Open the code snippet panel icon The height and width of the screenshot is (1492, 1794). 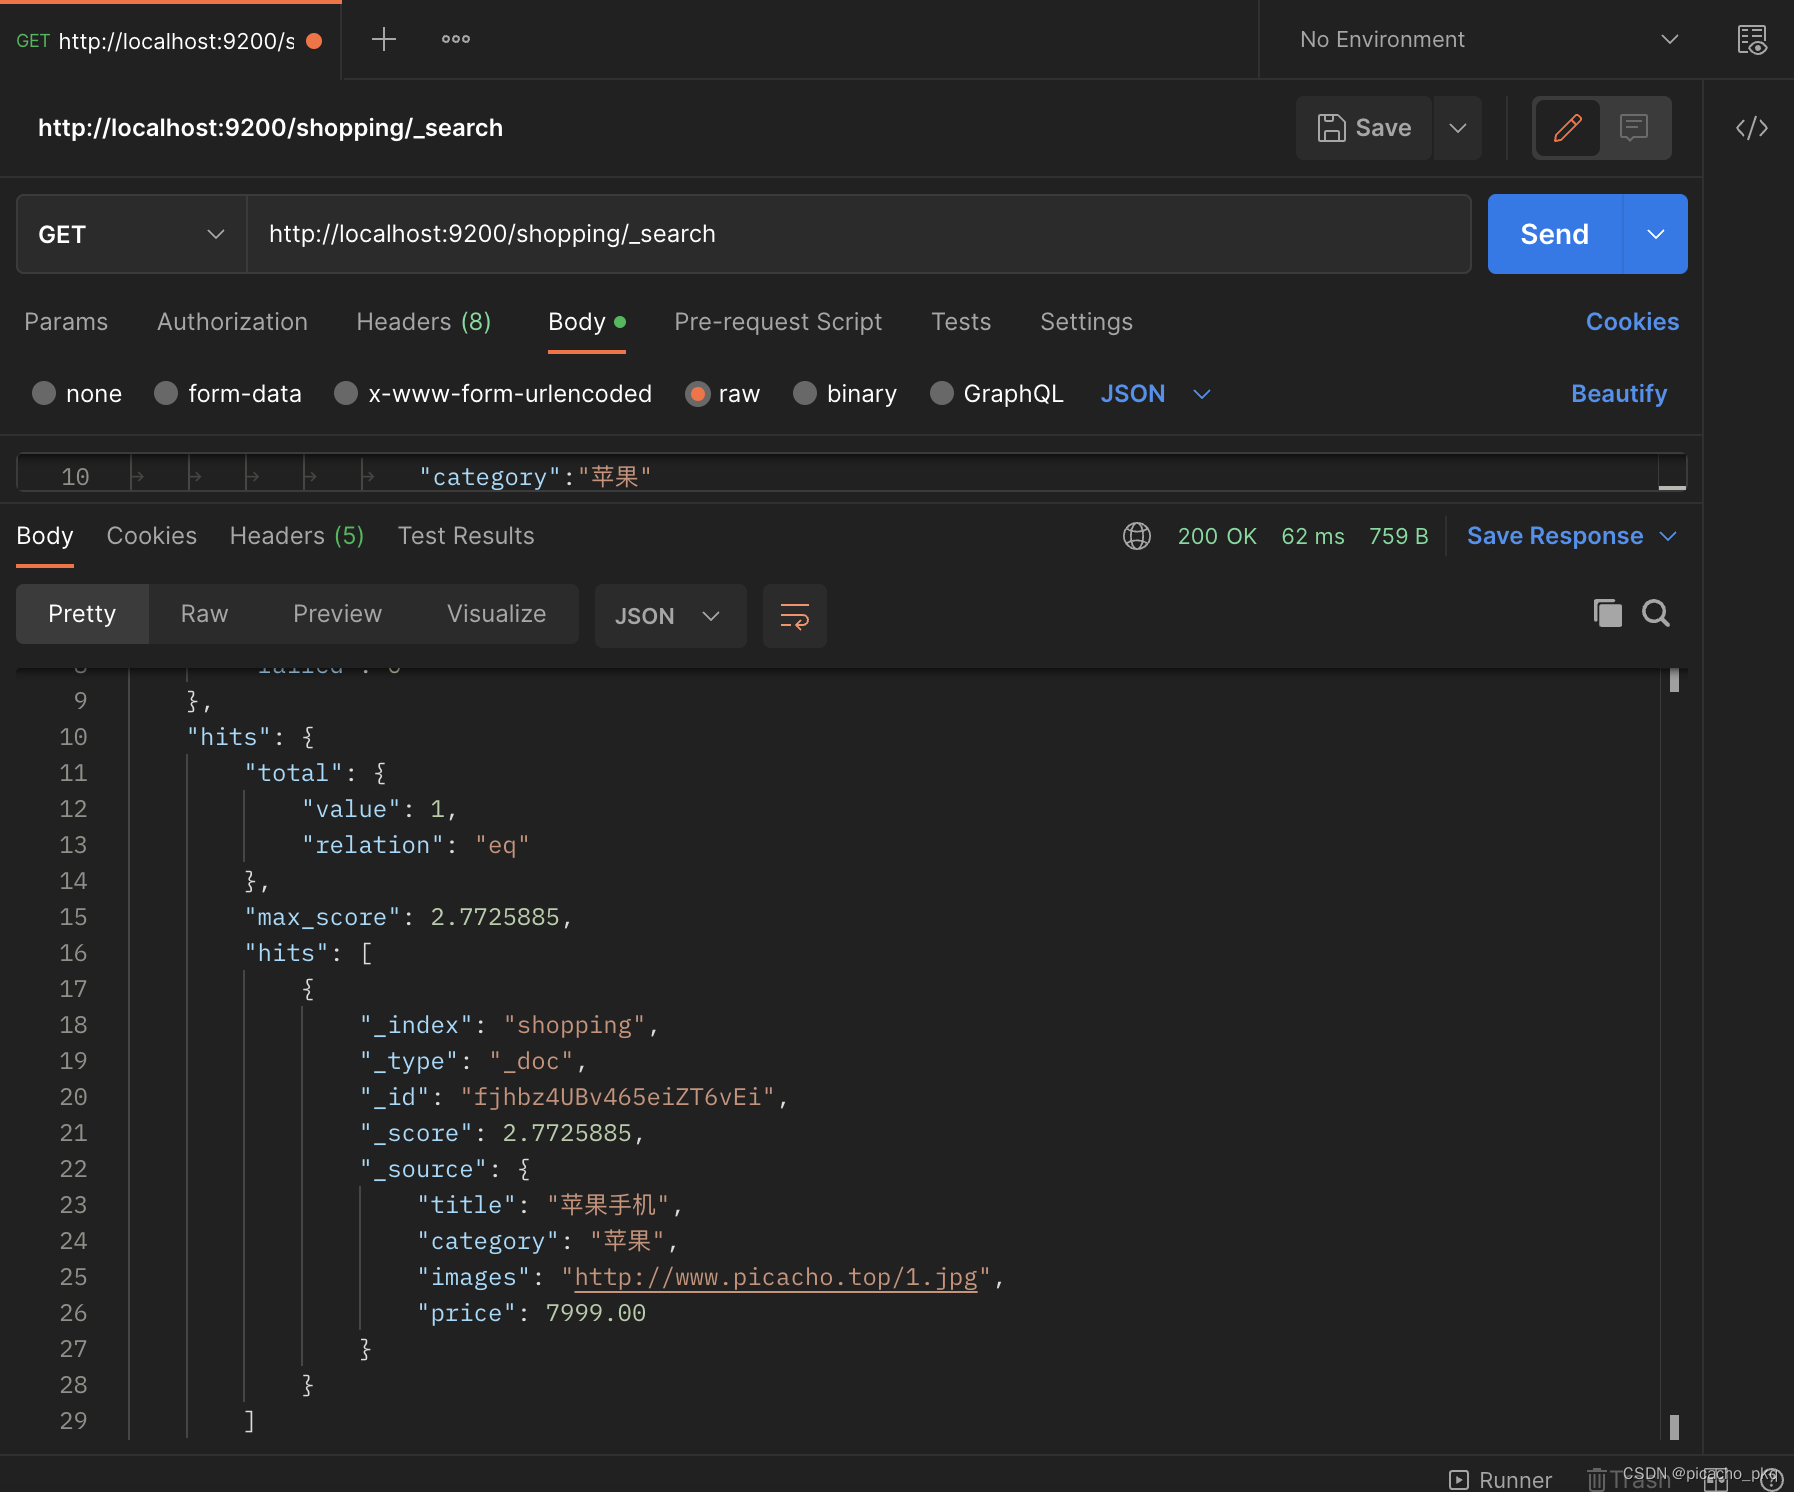pos(1751,128)
